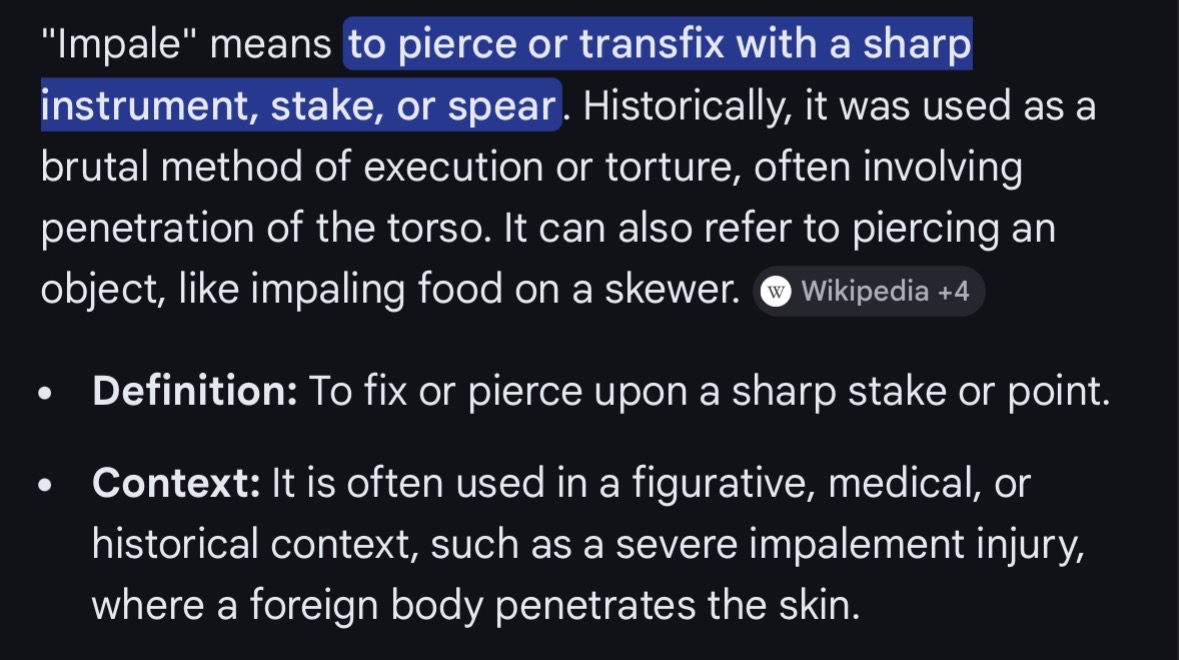The image size is (1179, 660).
Task: Click the bold "Definition:" label
Action: tap(195, 392)
